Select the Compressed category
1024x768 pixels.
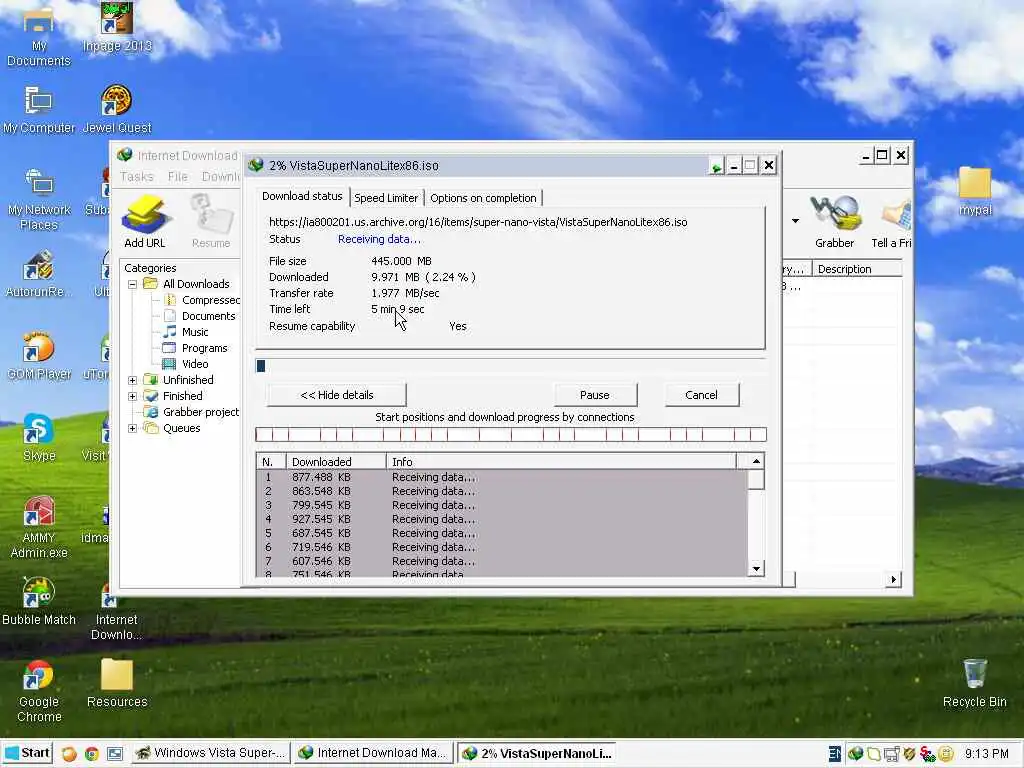click(x=210, y=300)
